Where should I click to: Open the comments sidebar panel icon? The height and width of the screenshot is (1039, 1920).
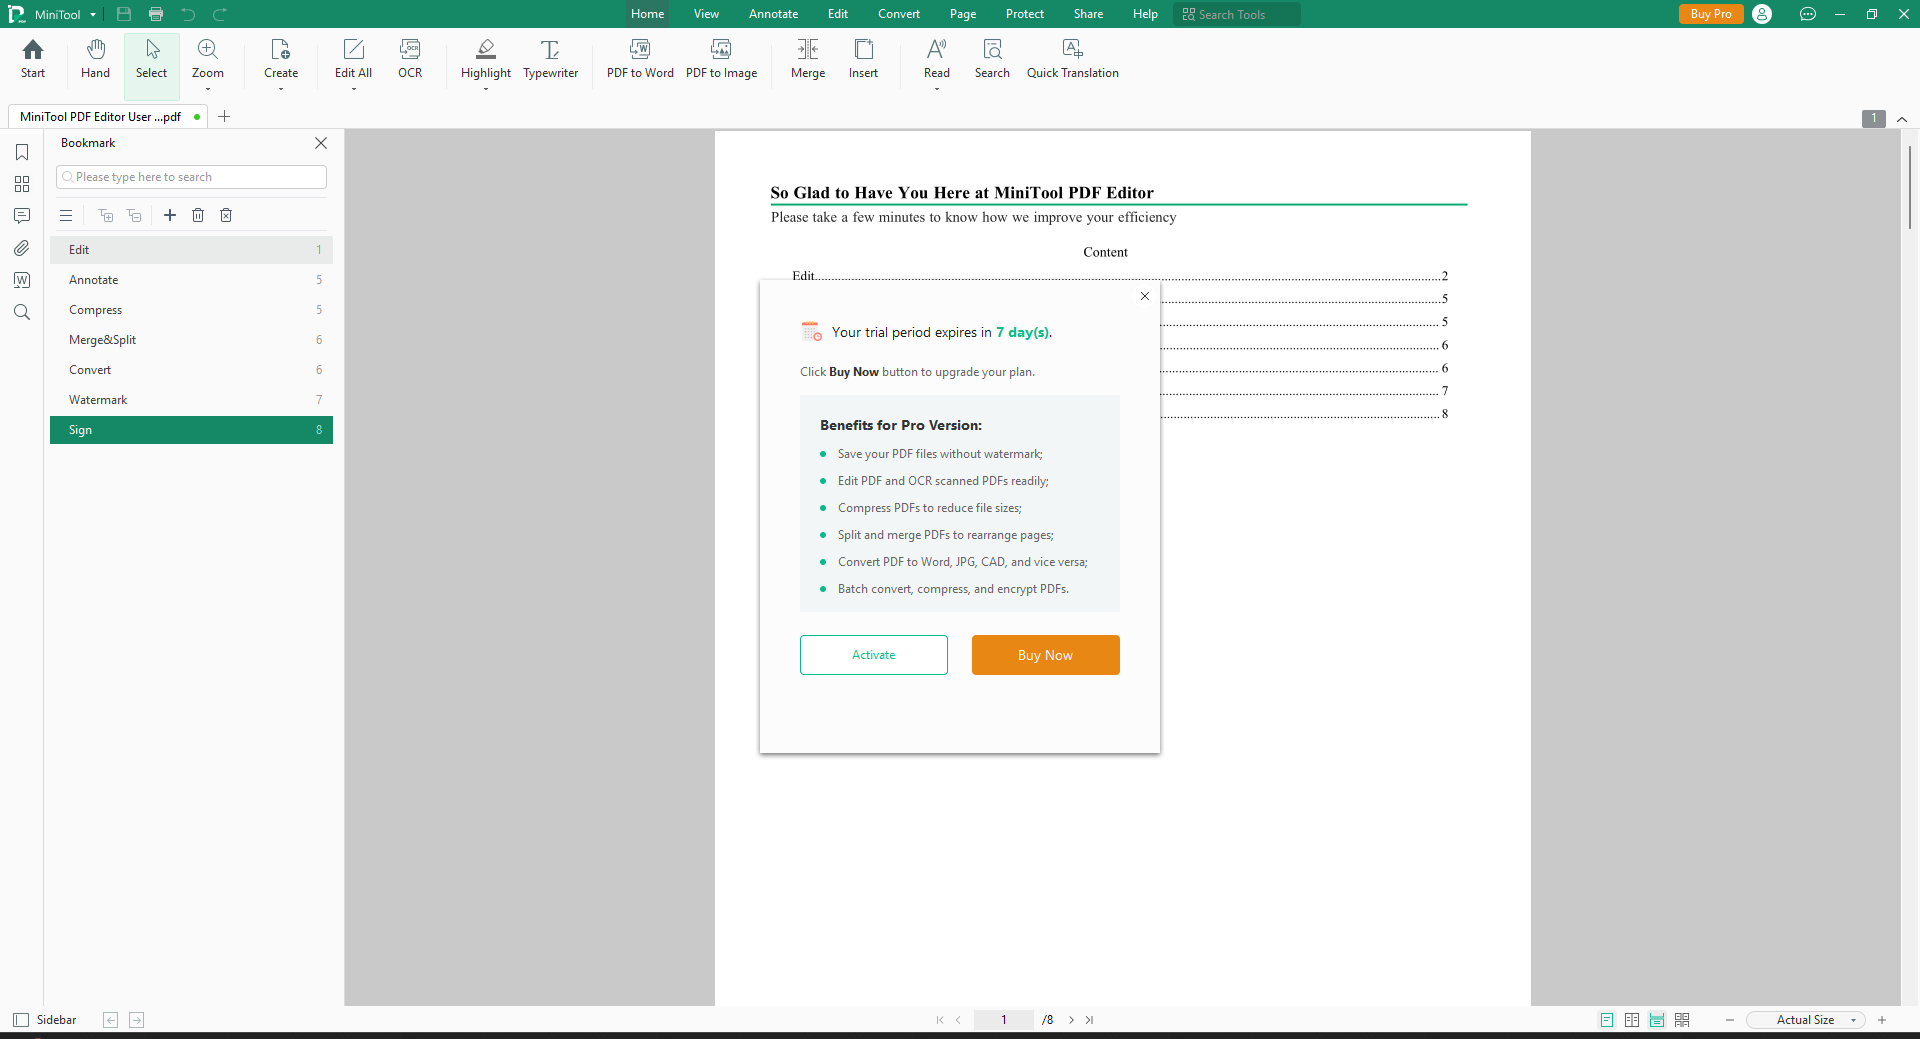(22, 216)
